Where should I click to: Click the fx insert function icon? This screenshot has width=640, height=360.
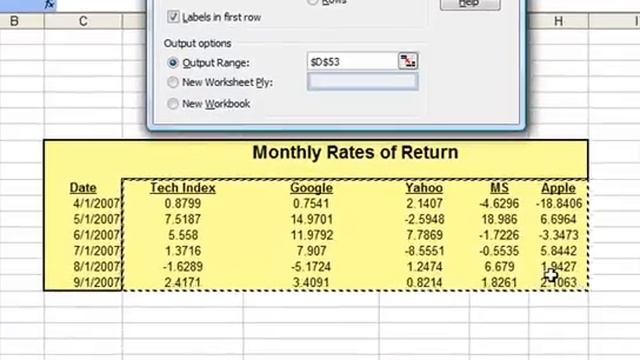[50, 4]
